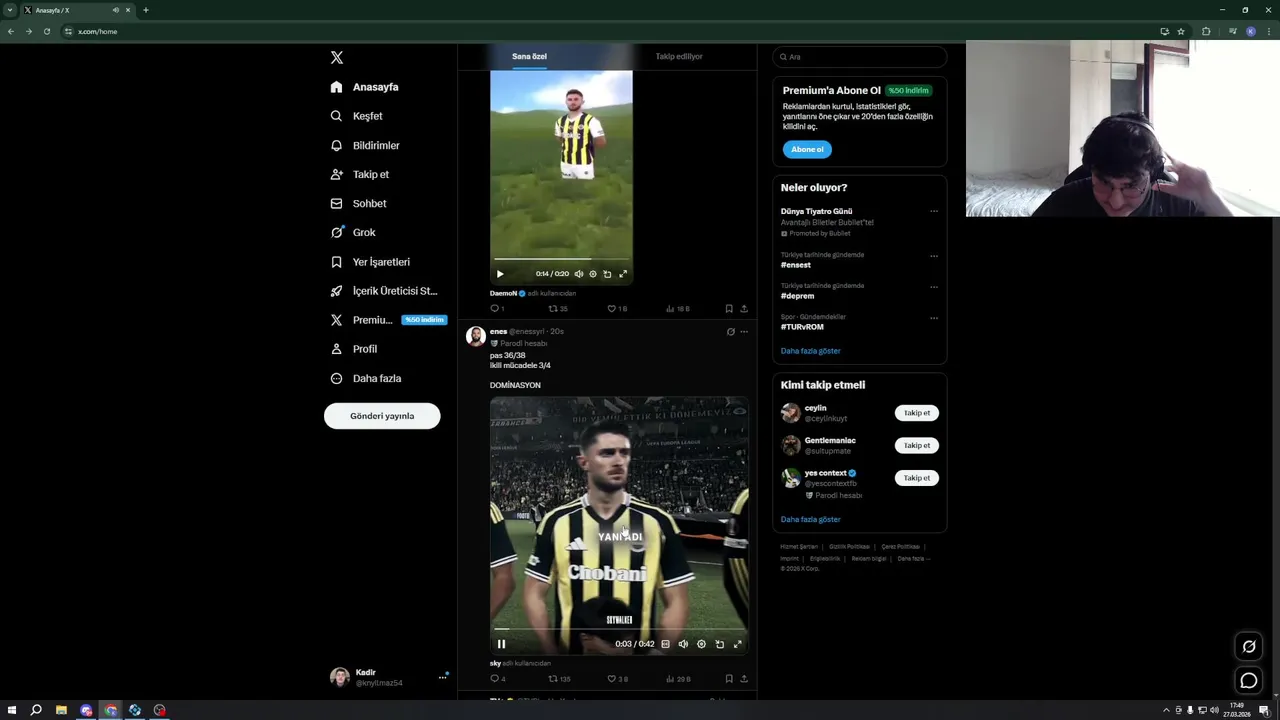Open Keşfet in the sidebar
This screenshot has height=720, width=1280.
point(357,116)
